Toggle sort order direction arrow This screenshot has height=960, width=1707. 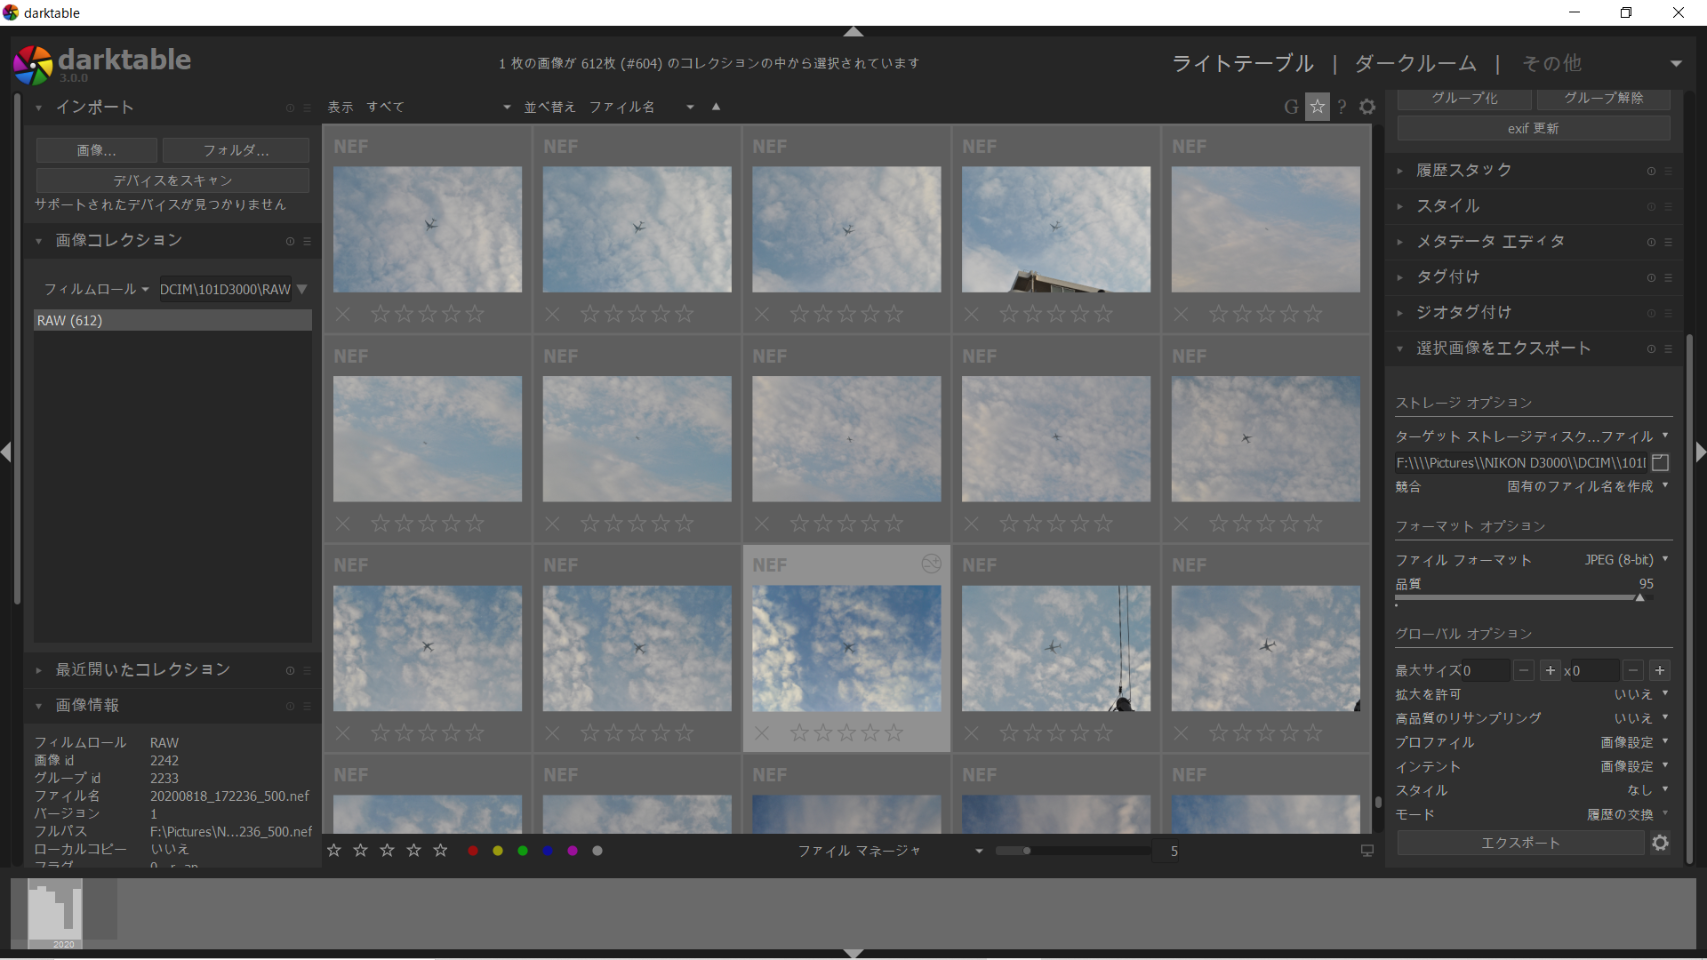[x=716, y=107]
